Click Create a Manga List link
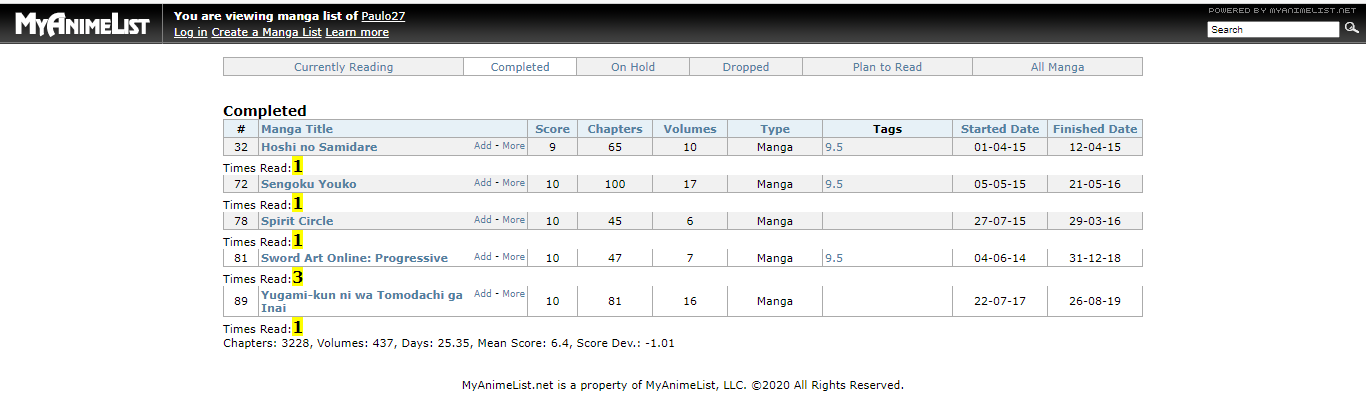Screen dimensions: 1366x404 pyautogui.click(x=266, y=32)
